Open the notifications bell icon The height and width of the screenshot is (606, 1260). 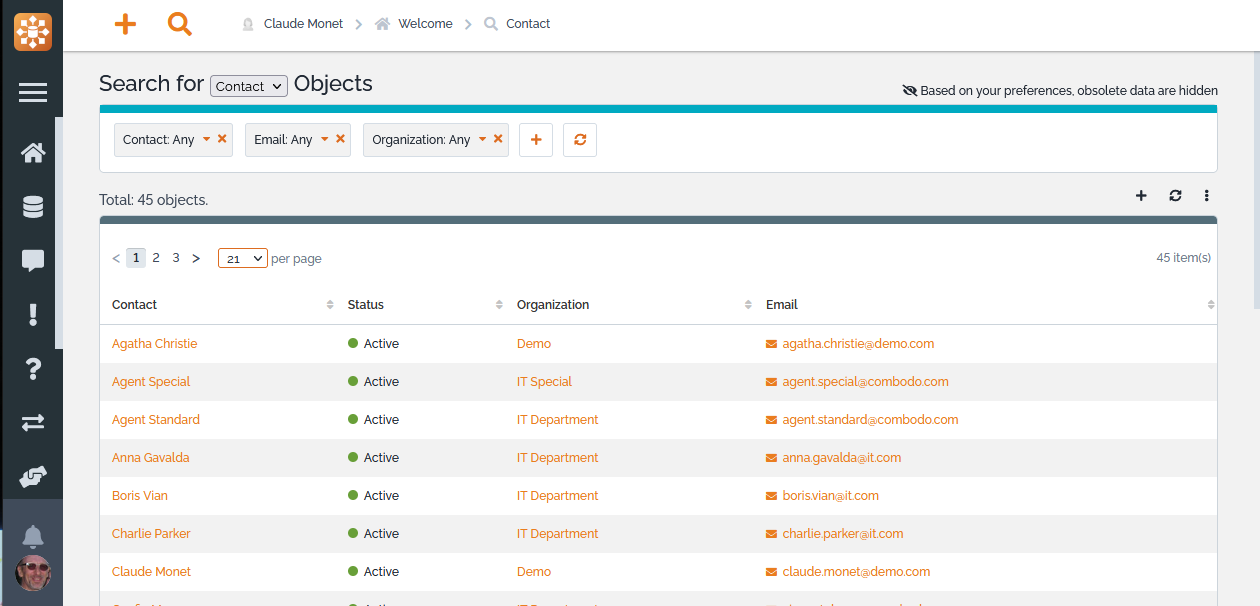(33, 536)
